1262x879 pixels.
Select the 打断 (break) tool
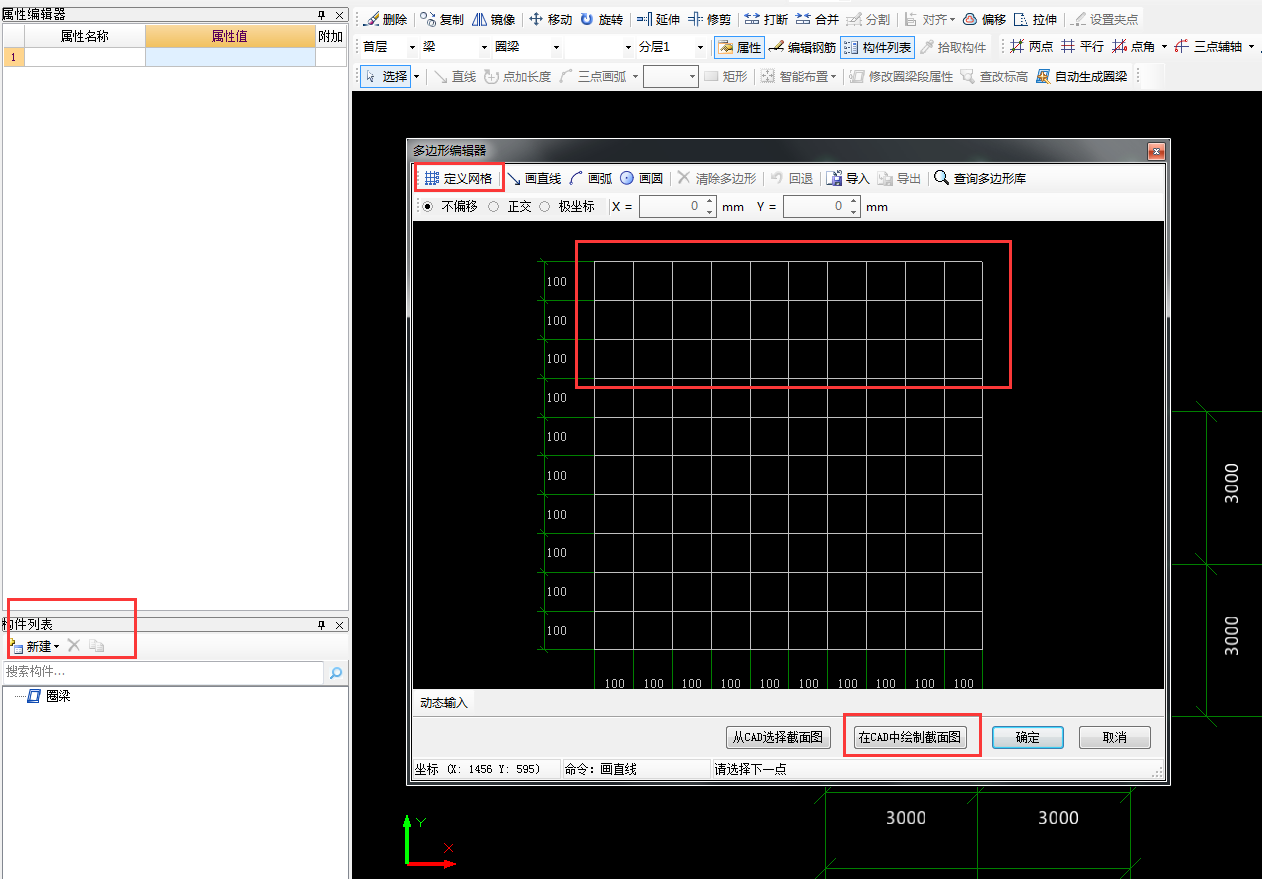coord(766,19)
